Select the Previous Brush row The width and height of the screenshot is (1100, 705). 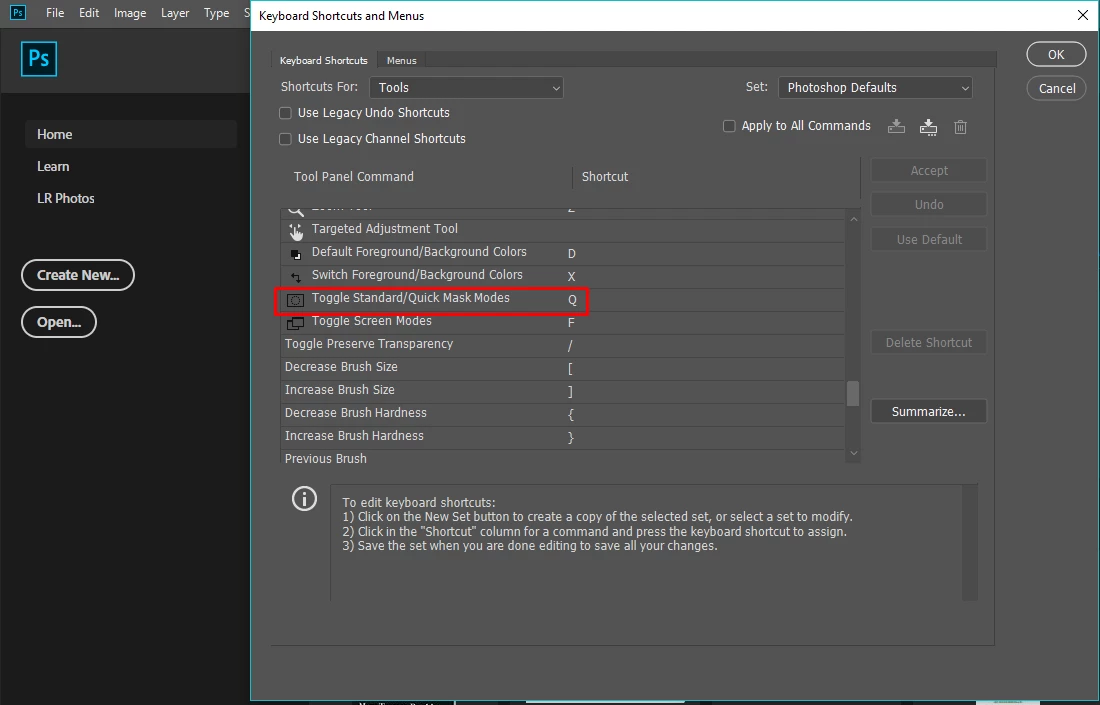563,457
